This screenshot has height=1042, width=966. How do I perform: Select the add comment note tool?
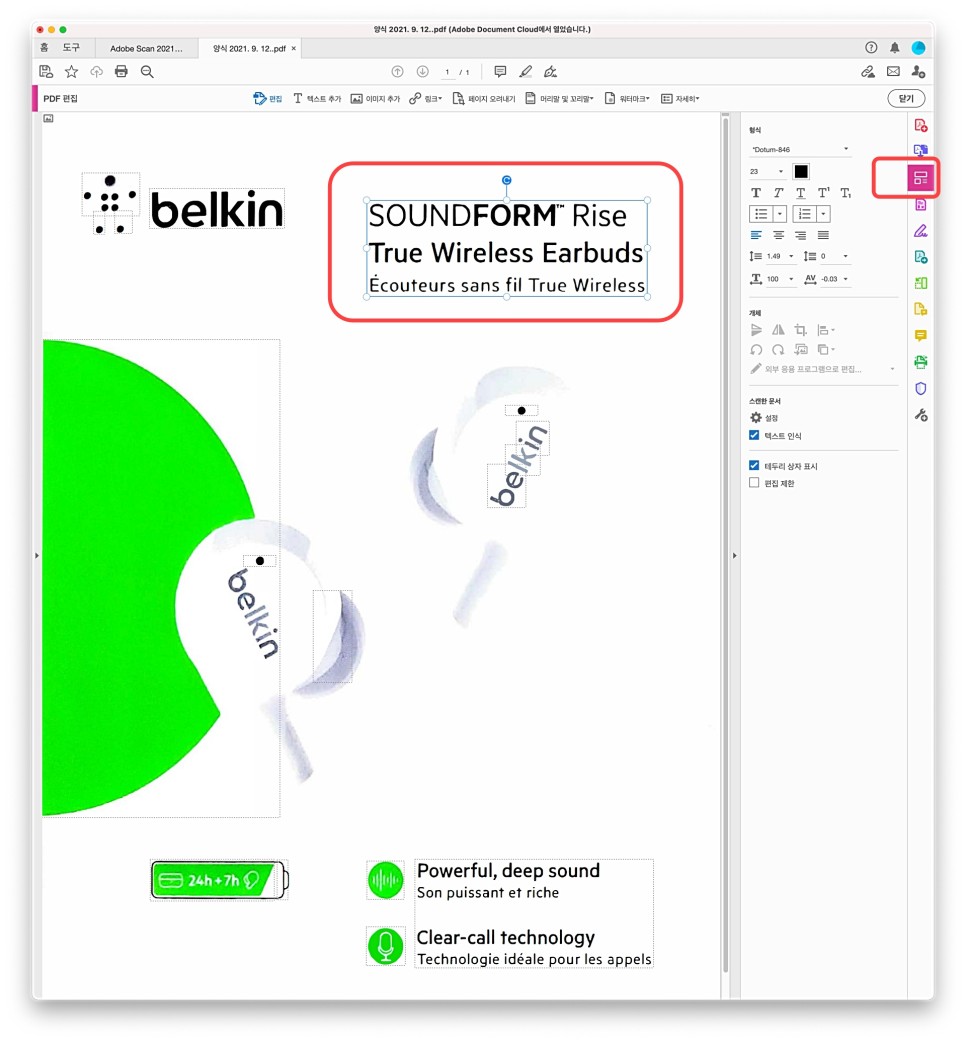click(500, 72)
